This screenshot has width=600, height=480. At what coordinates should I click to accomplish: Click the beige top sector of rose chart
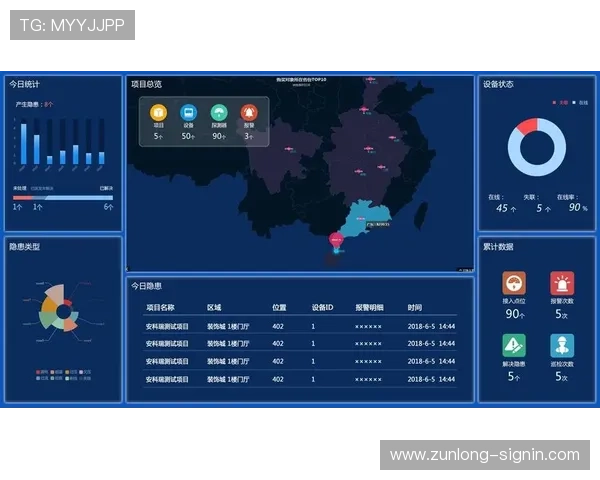55,293
